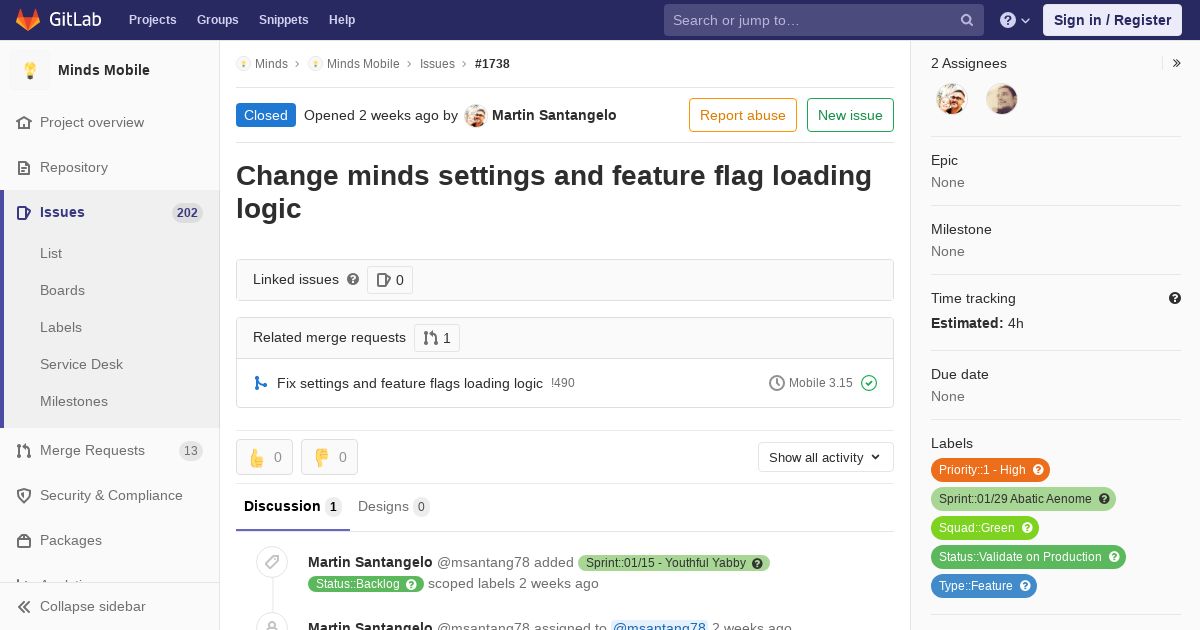
Task: Click the Report abuse button
Action: pyautogui.click(x=742, y=115)
